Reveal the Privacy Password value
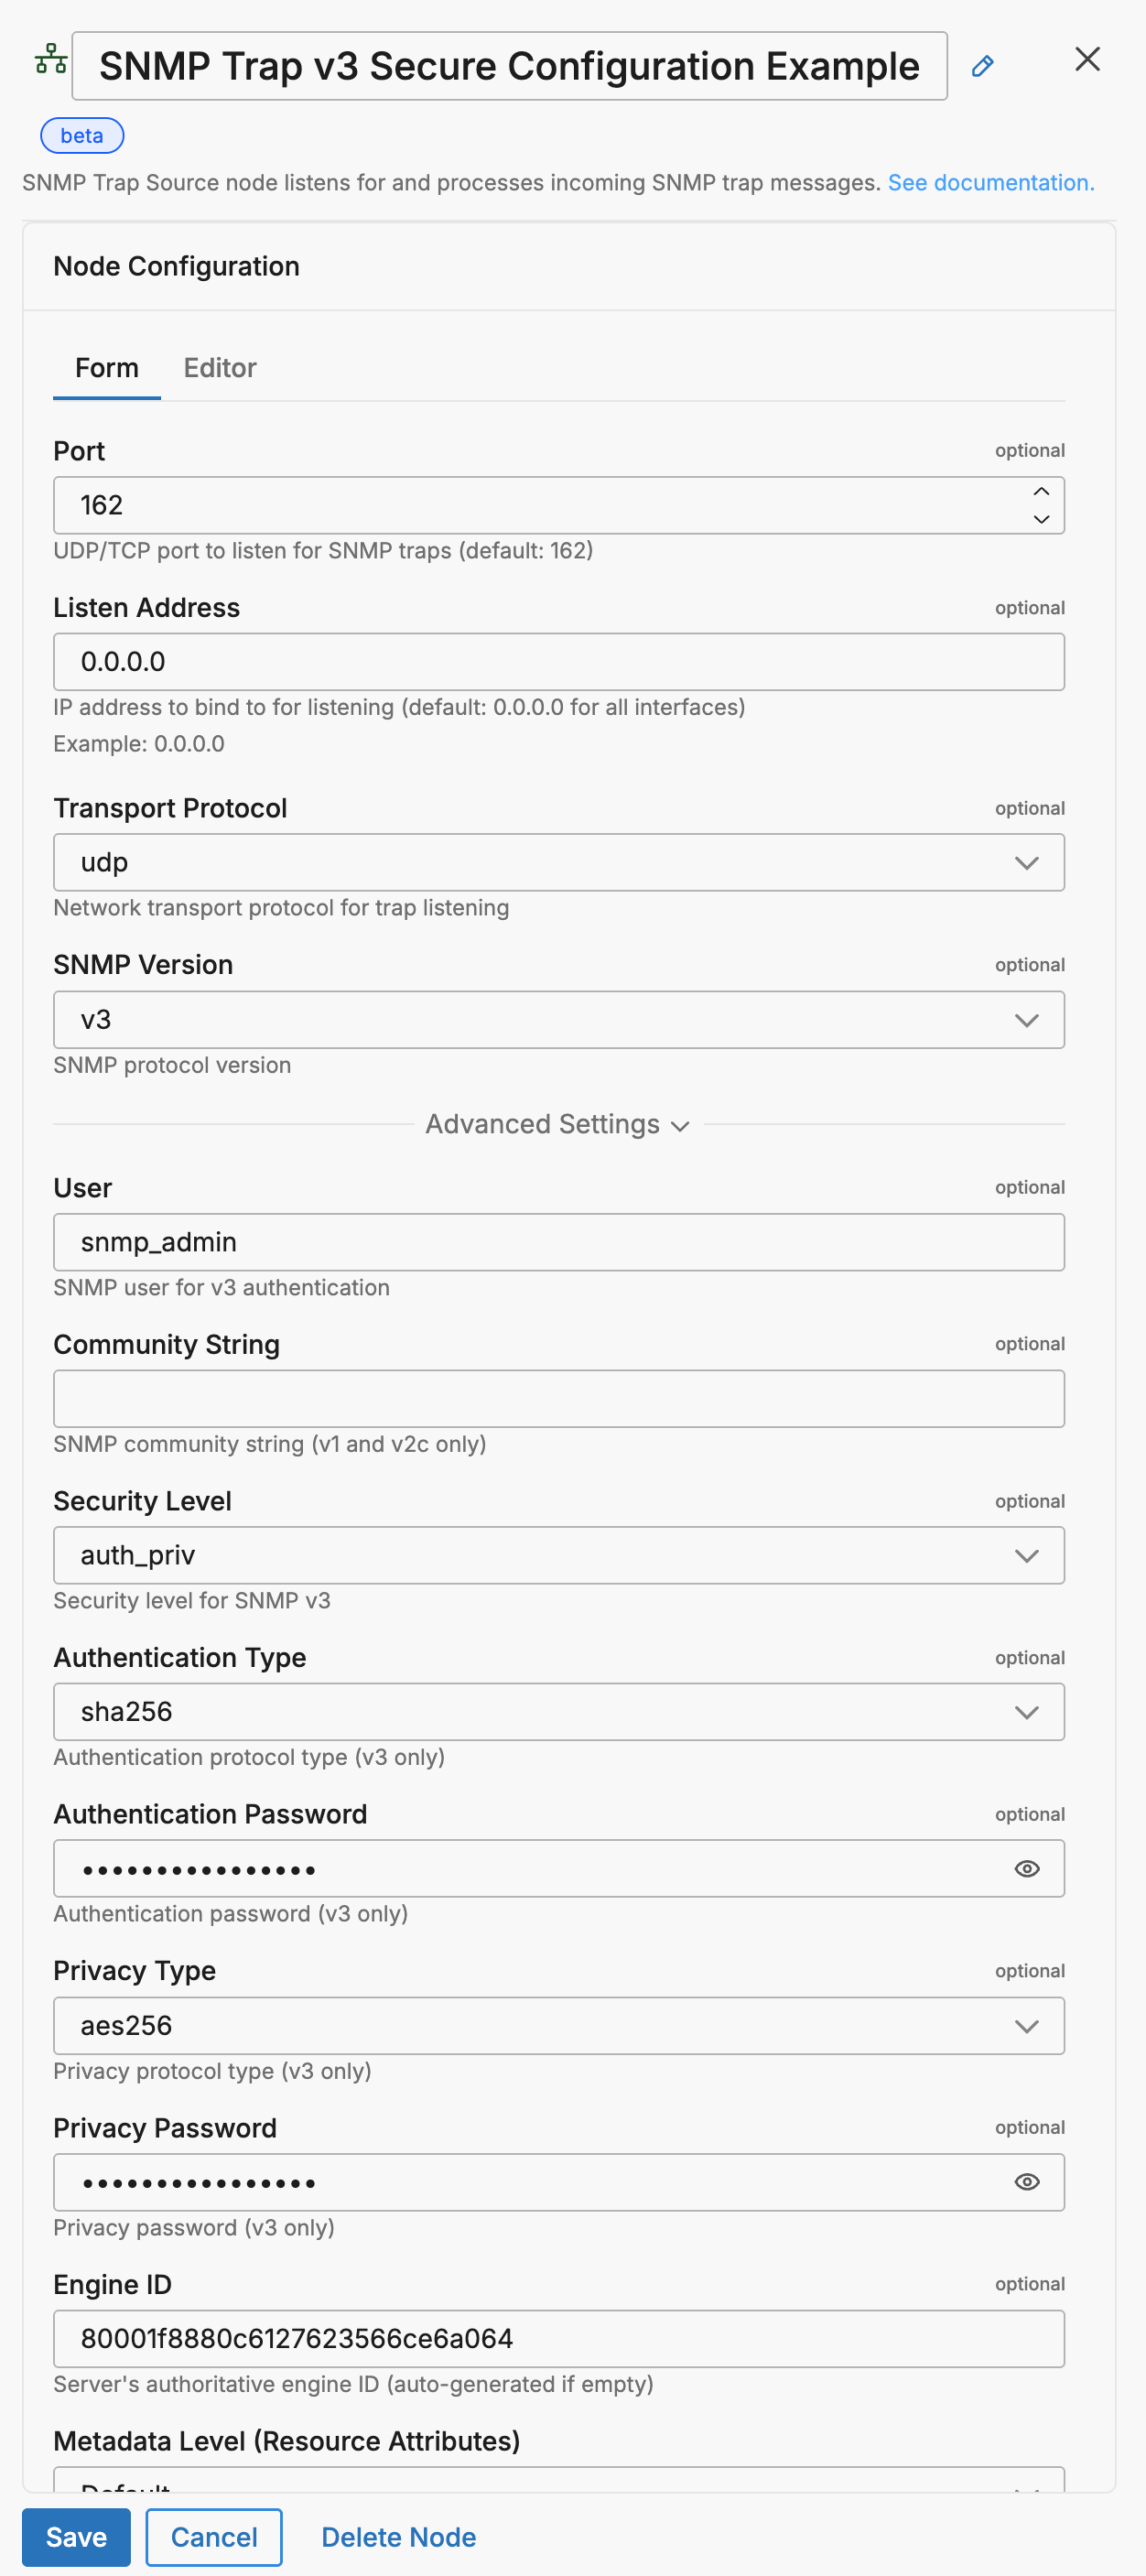 [1026, 2182]
